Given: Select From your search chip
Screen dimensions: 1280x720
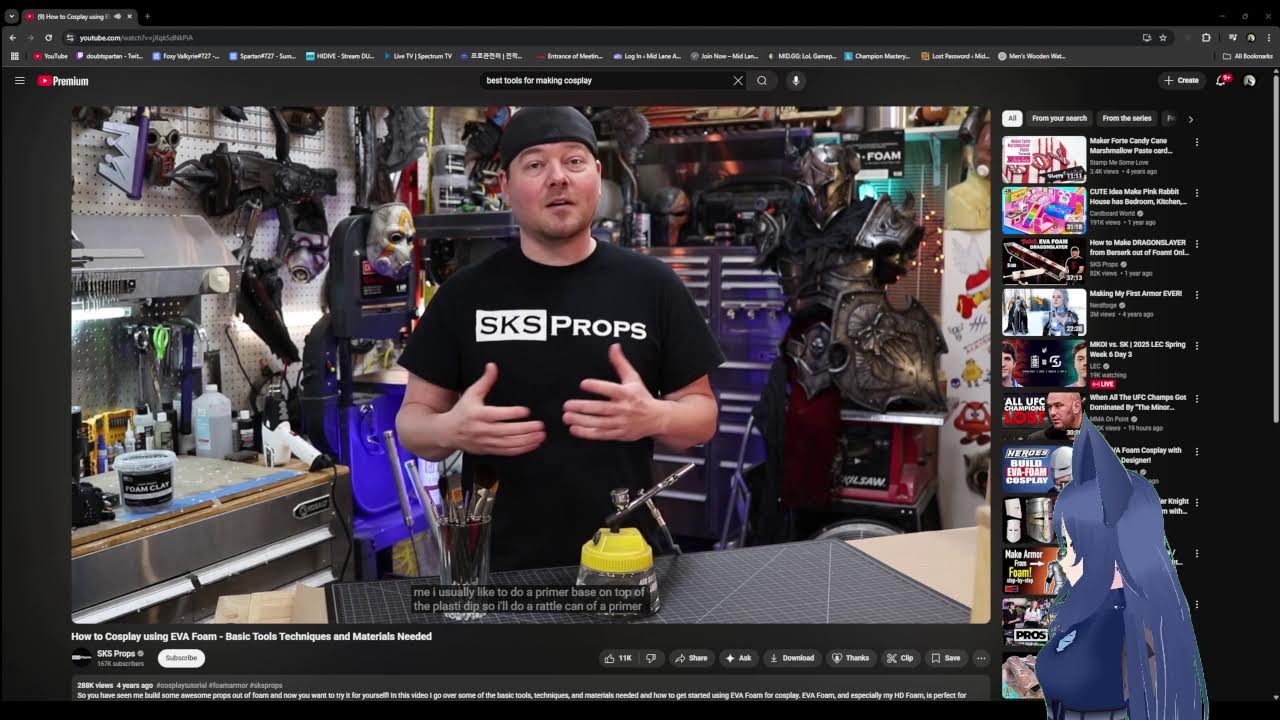Looking at the screenshot, I should (x=1059, y=118).
